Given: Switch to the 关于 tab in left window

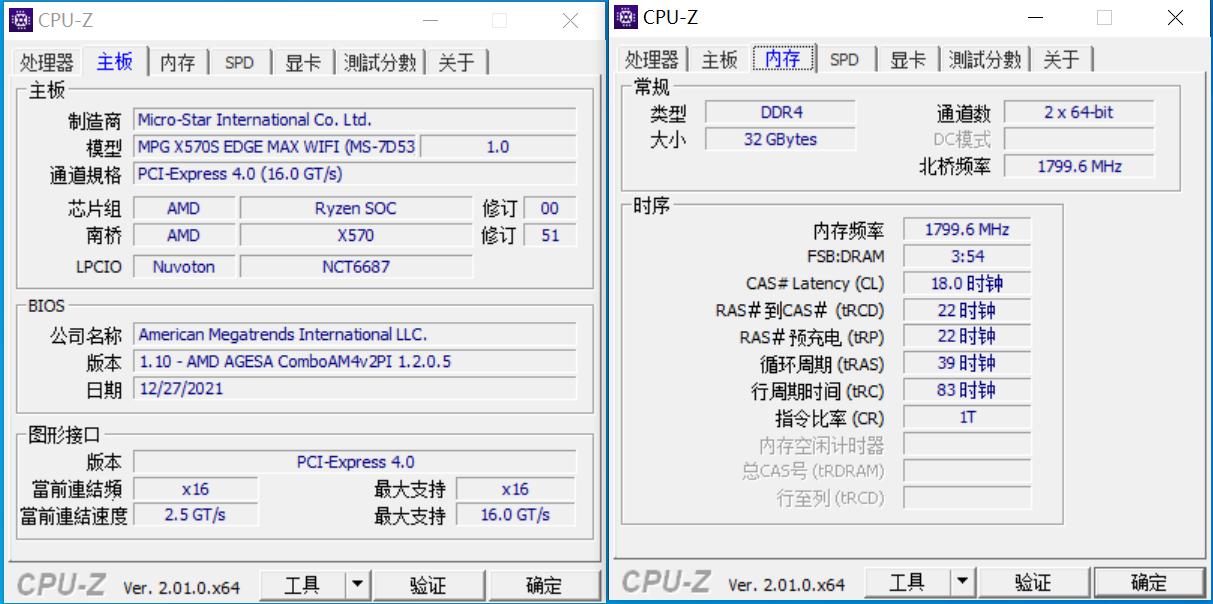Looking at the screenshot, I should click(457, 62).
